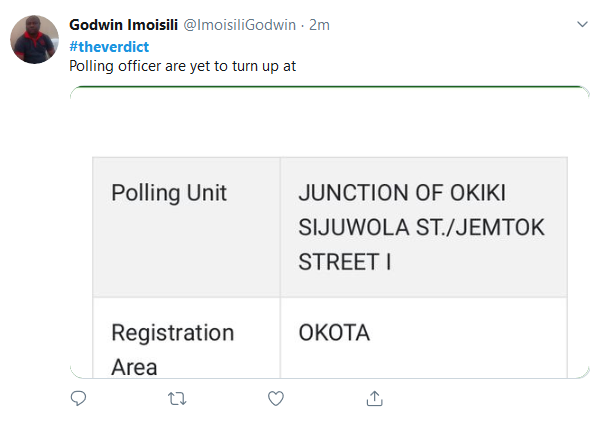Image resolution: width=600 pixels, height=422 pixels.
Task: Retweet the polling officer tweet
Action: [177, 398]
